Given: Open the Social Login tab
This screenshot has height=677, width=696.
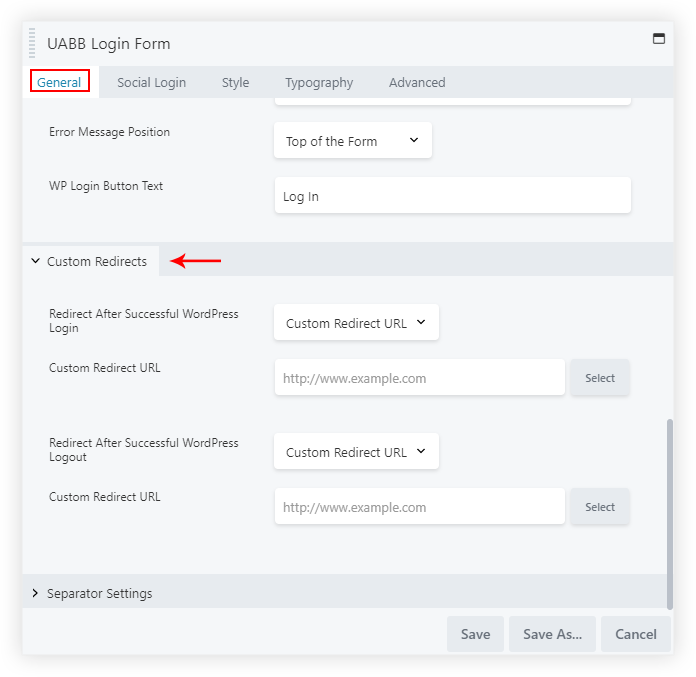Looking at the screenshot, I should (151, 82).
